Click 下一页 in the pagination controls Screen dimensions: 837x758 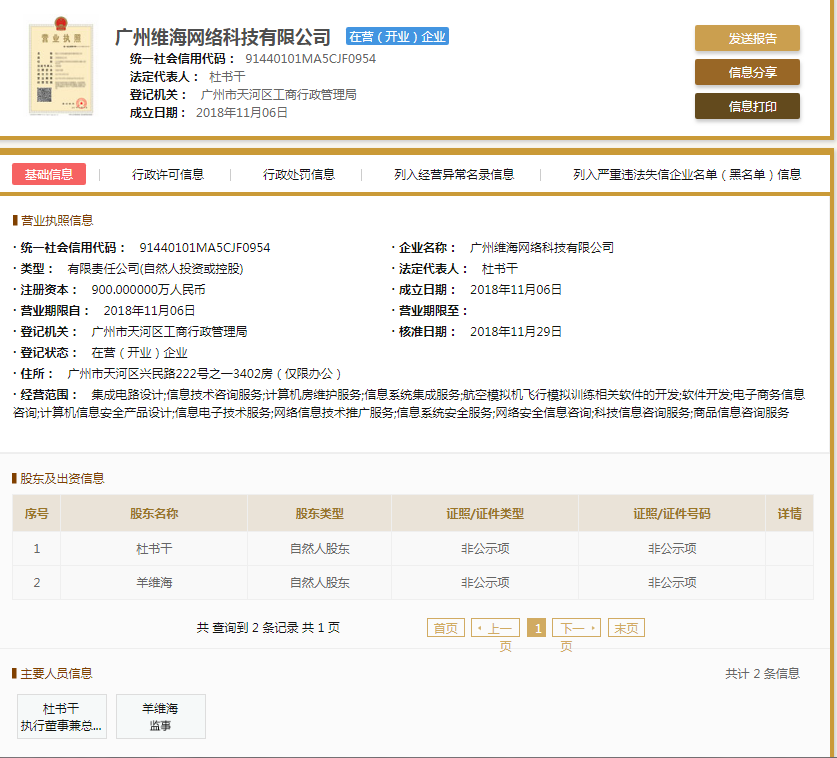point(577,627)
